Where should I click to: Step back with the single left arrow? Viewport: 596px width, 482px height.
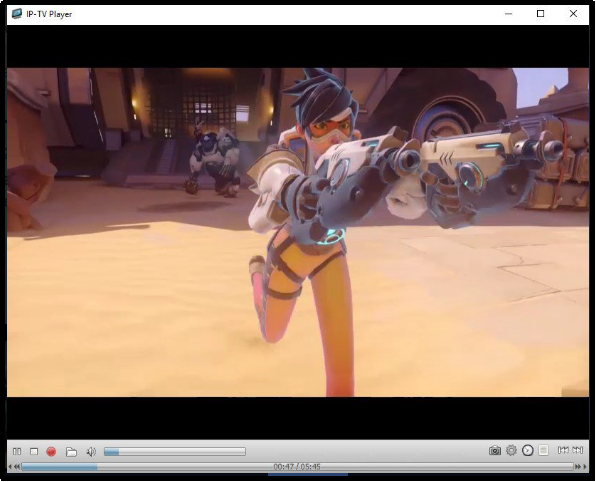[10, 467]
